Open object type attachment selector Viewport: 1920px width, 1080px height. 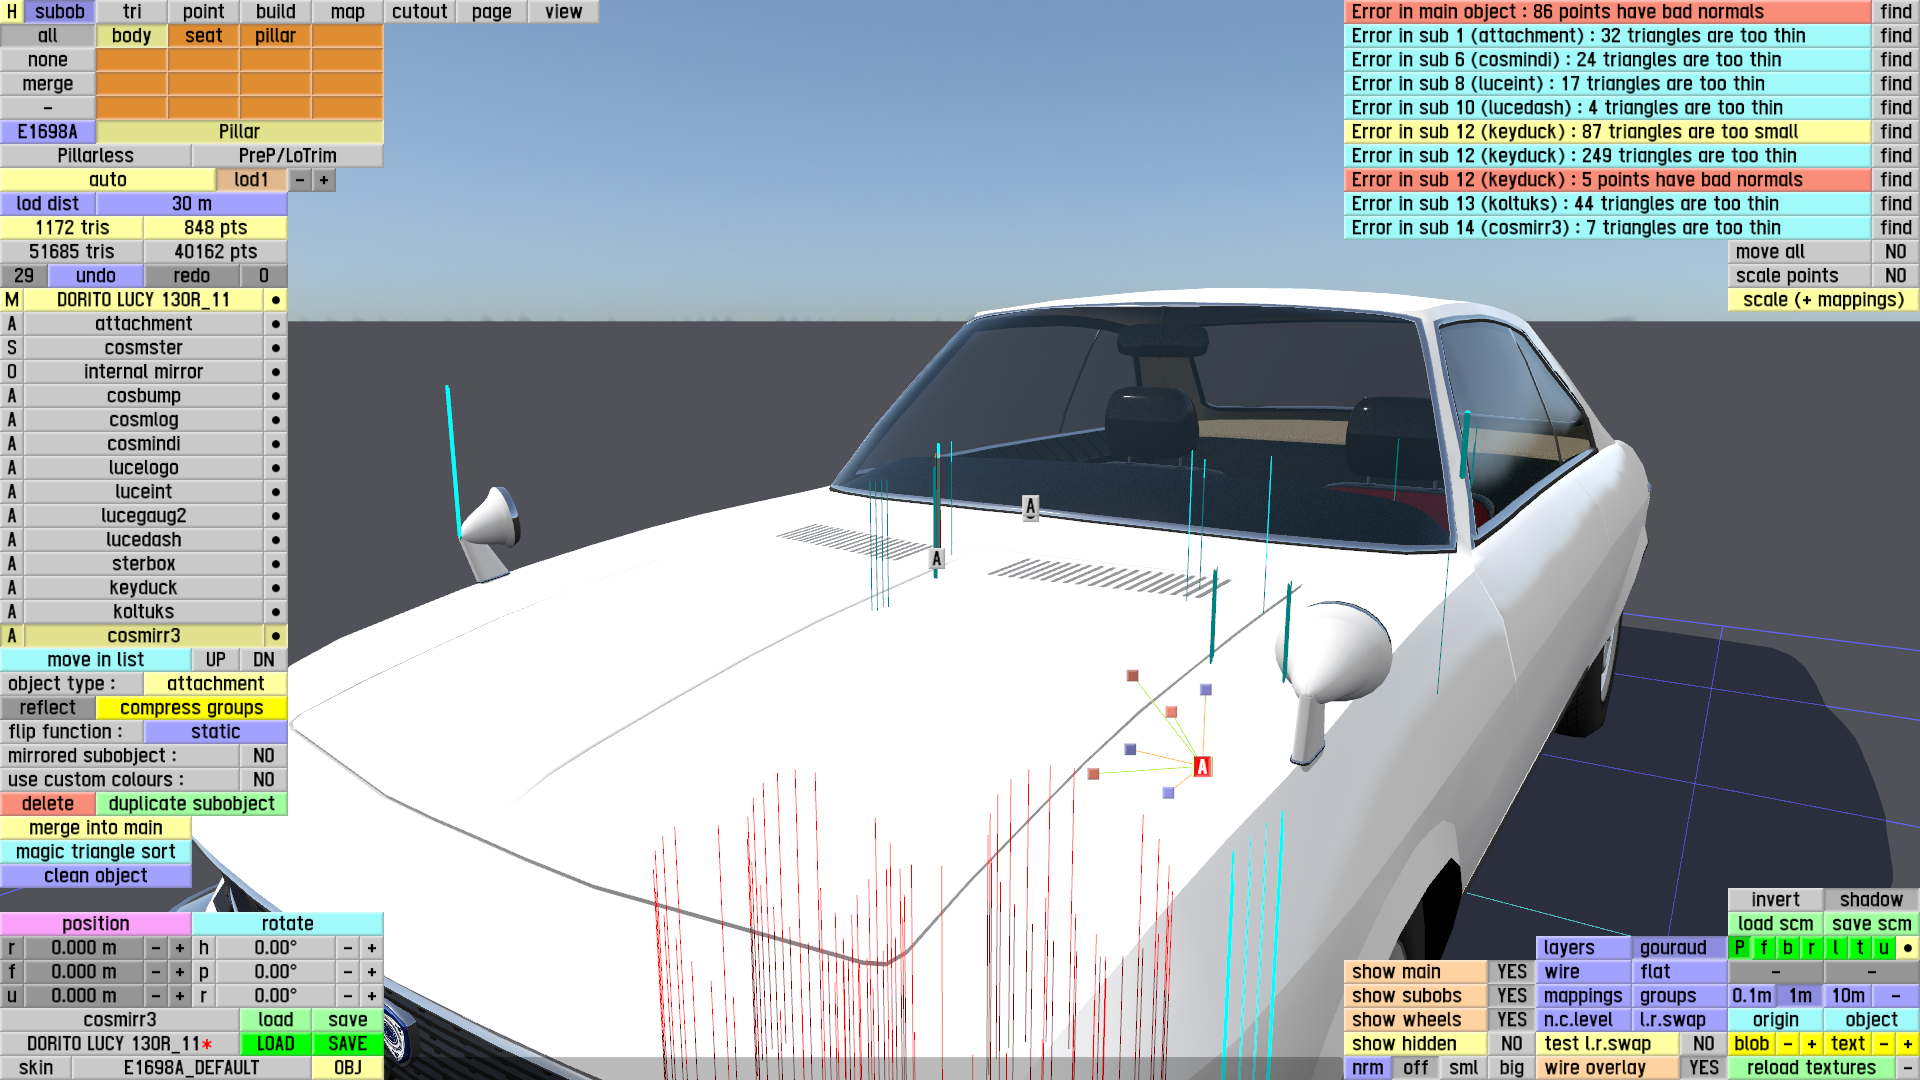(x=215, y=684)
